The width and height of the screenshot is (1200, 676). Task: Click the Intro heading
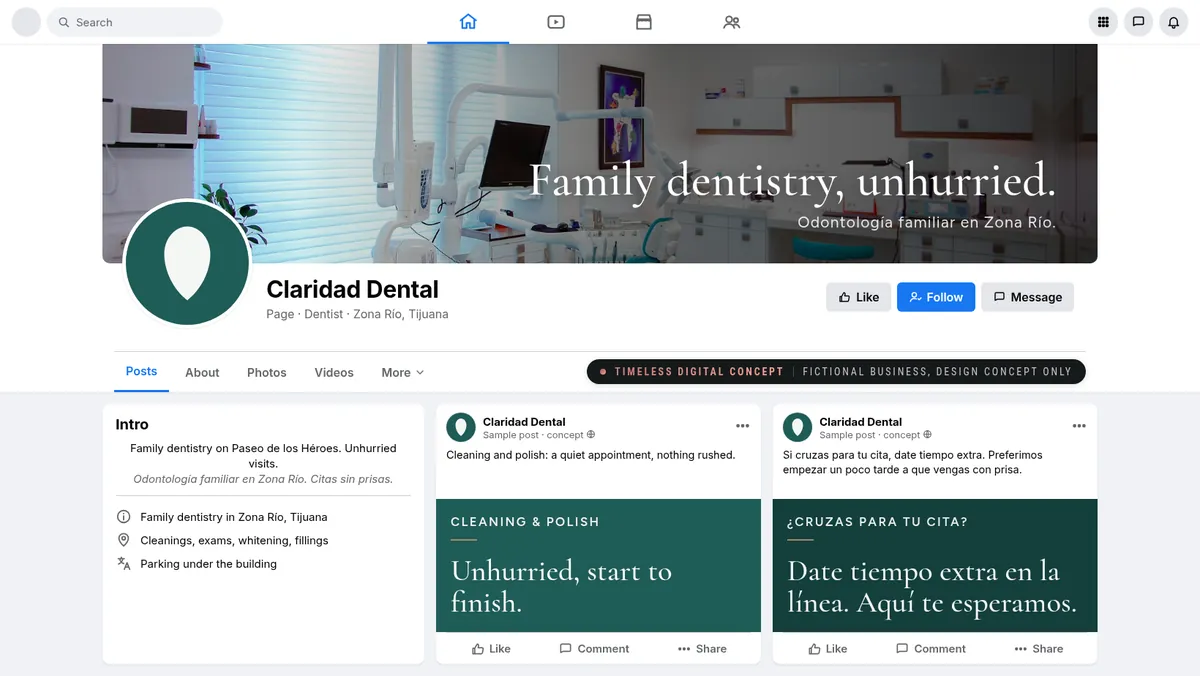pos(132,424)
